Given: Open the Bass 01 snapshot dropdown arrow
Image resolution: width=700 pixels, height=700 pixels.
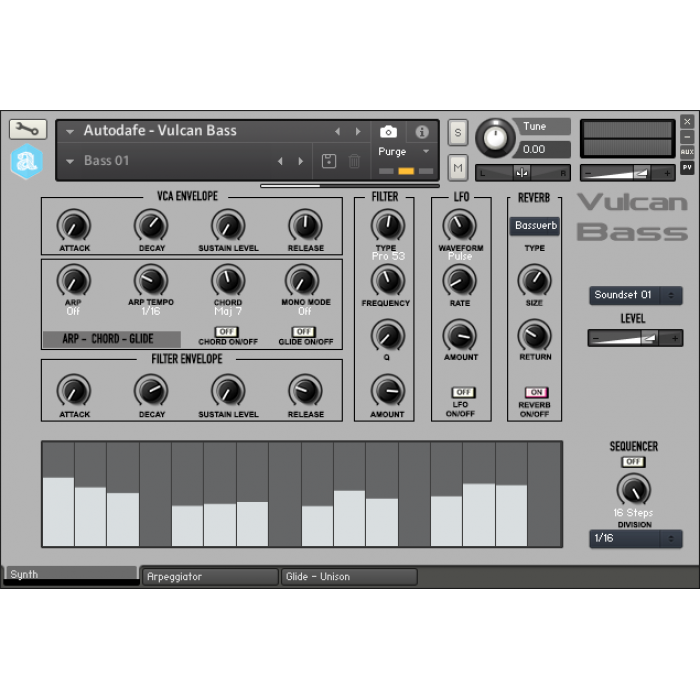Looking at the screenshot, I should 70,162.
